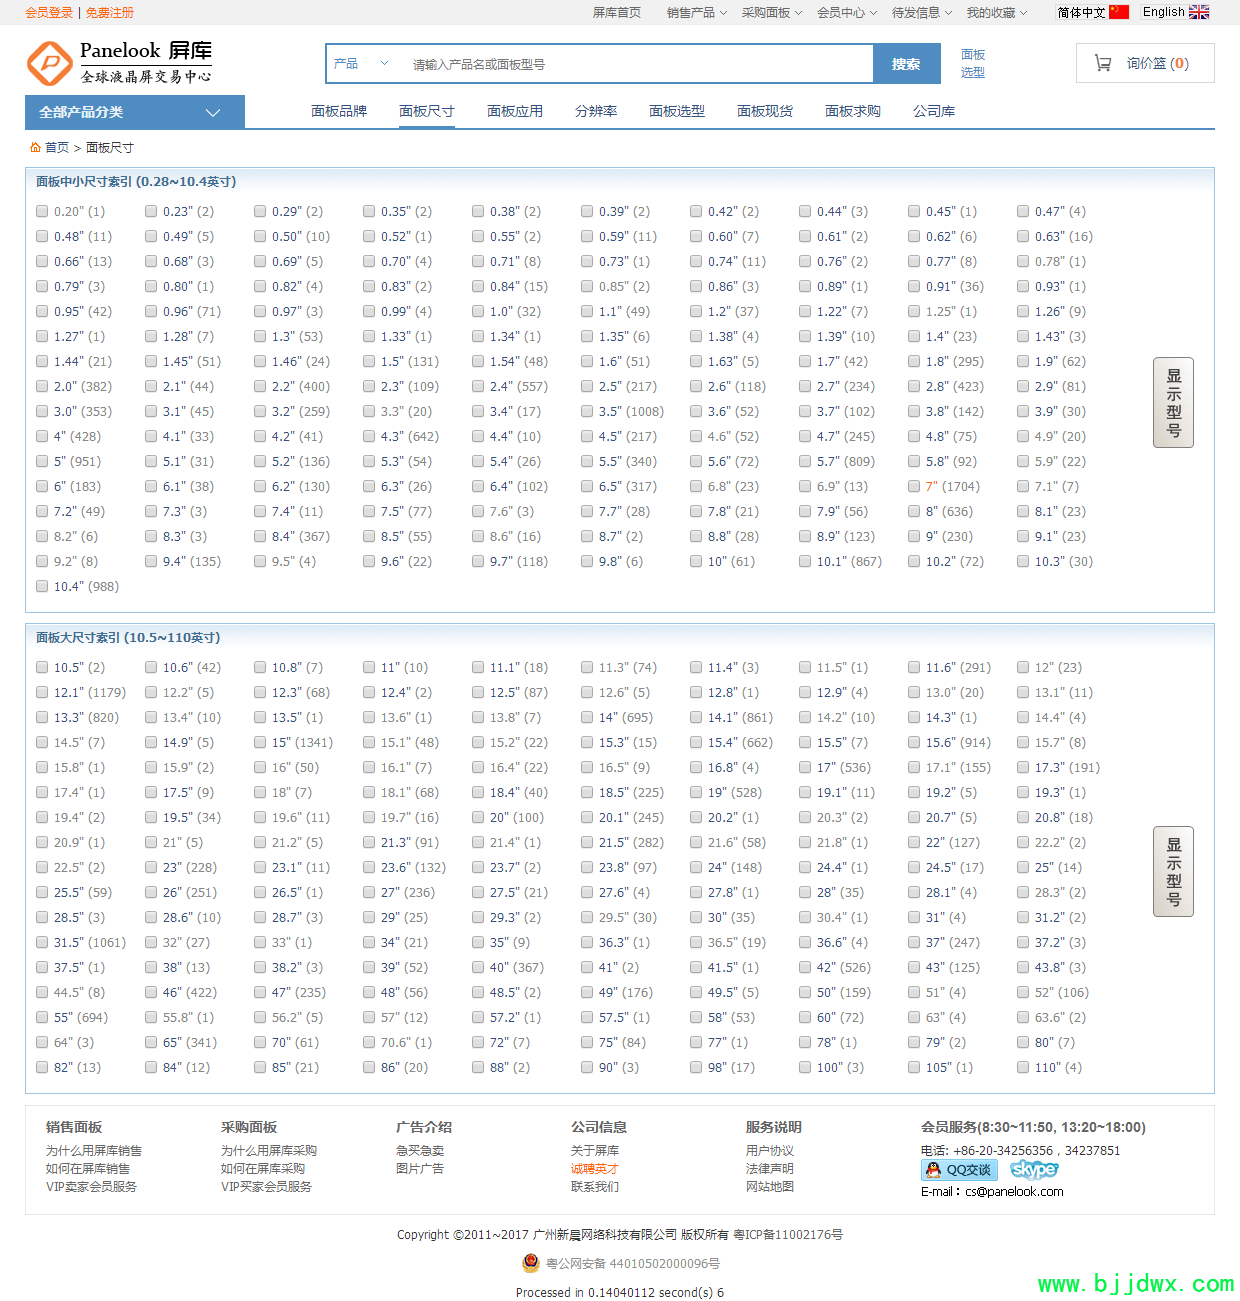This screenshot has height=1301, width=1240.
Task: Click the home icon in breadcrumb
Action: (x=35, y=147)
